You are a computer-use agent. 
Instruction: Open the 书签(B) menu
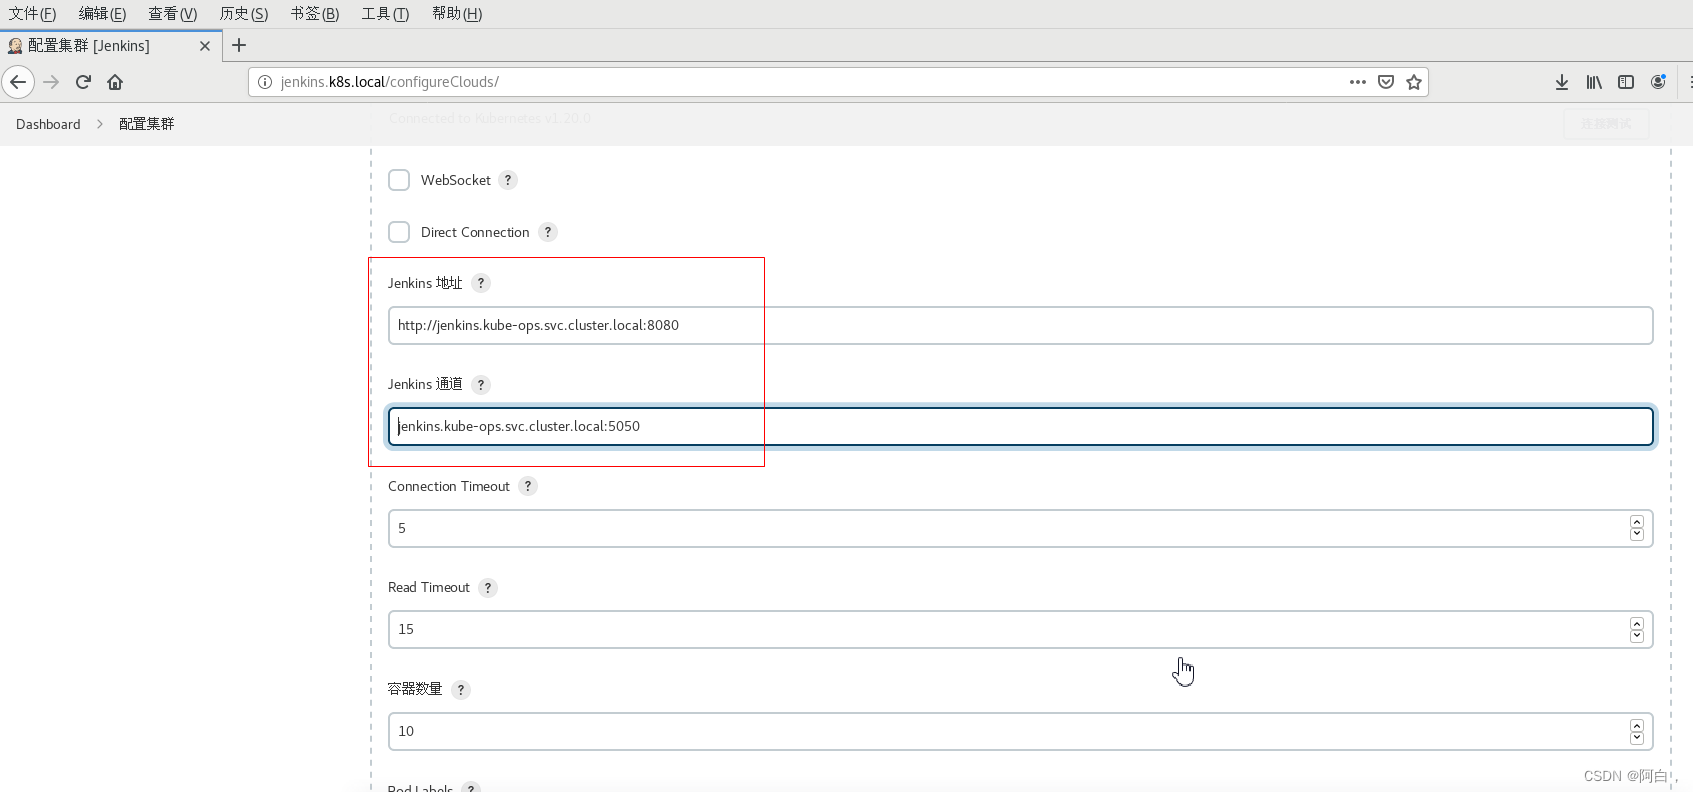click(315, 14)
